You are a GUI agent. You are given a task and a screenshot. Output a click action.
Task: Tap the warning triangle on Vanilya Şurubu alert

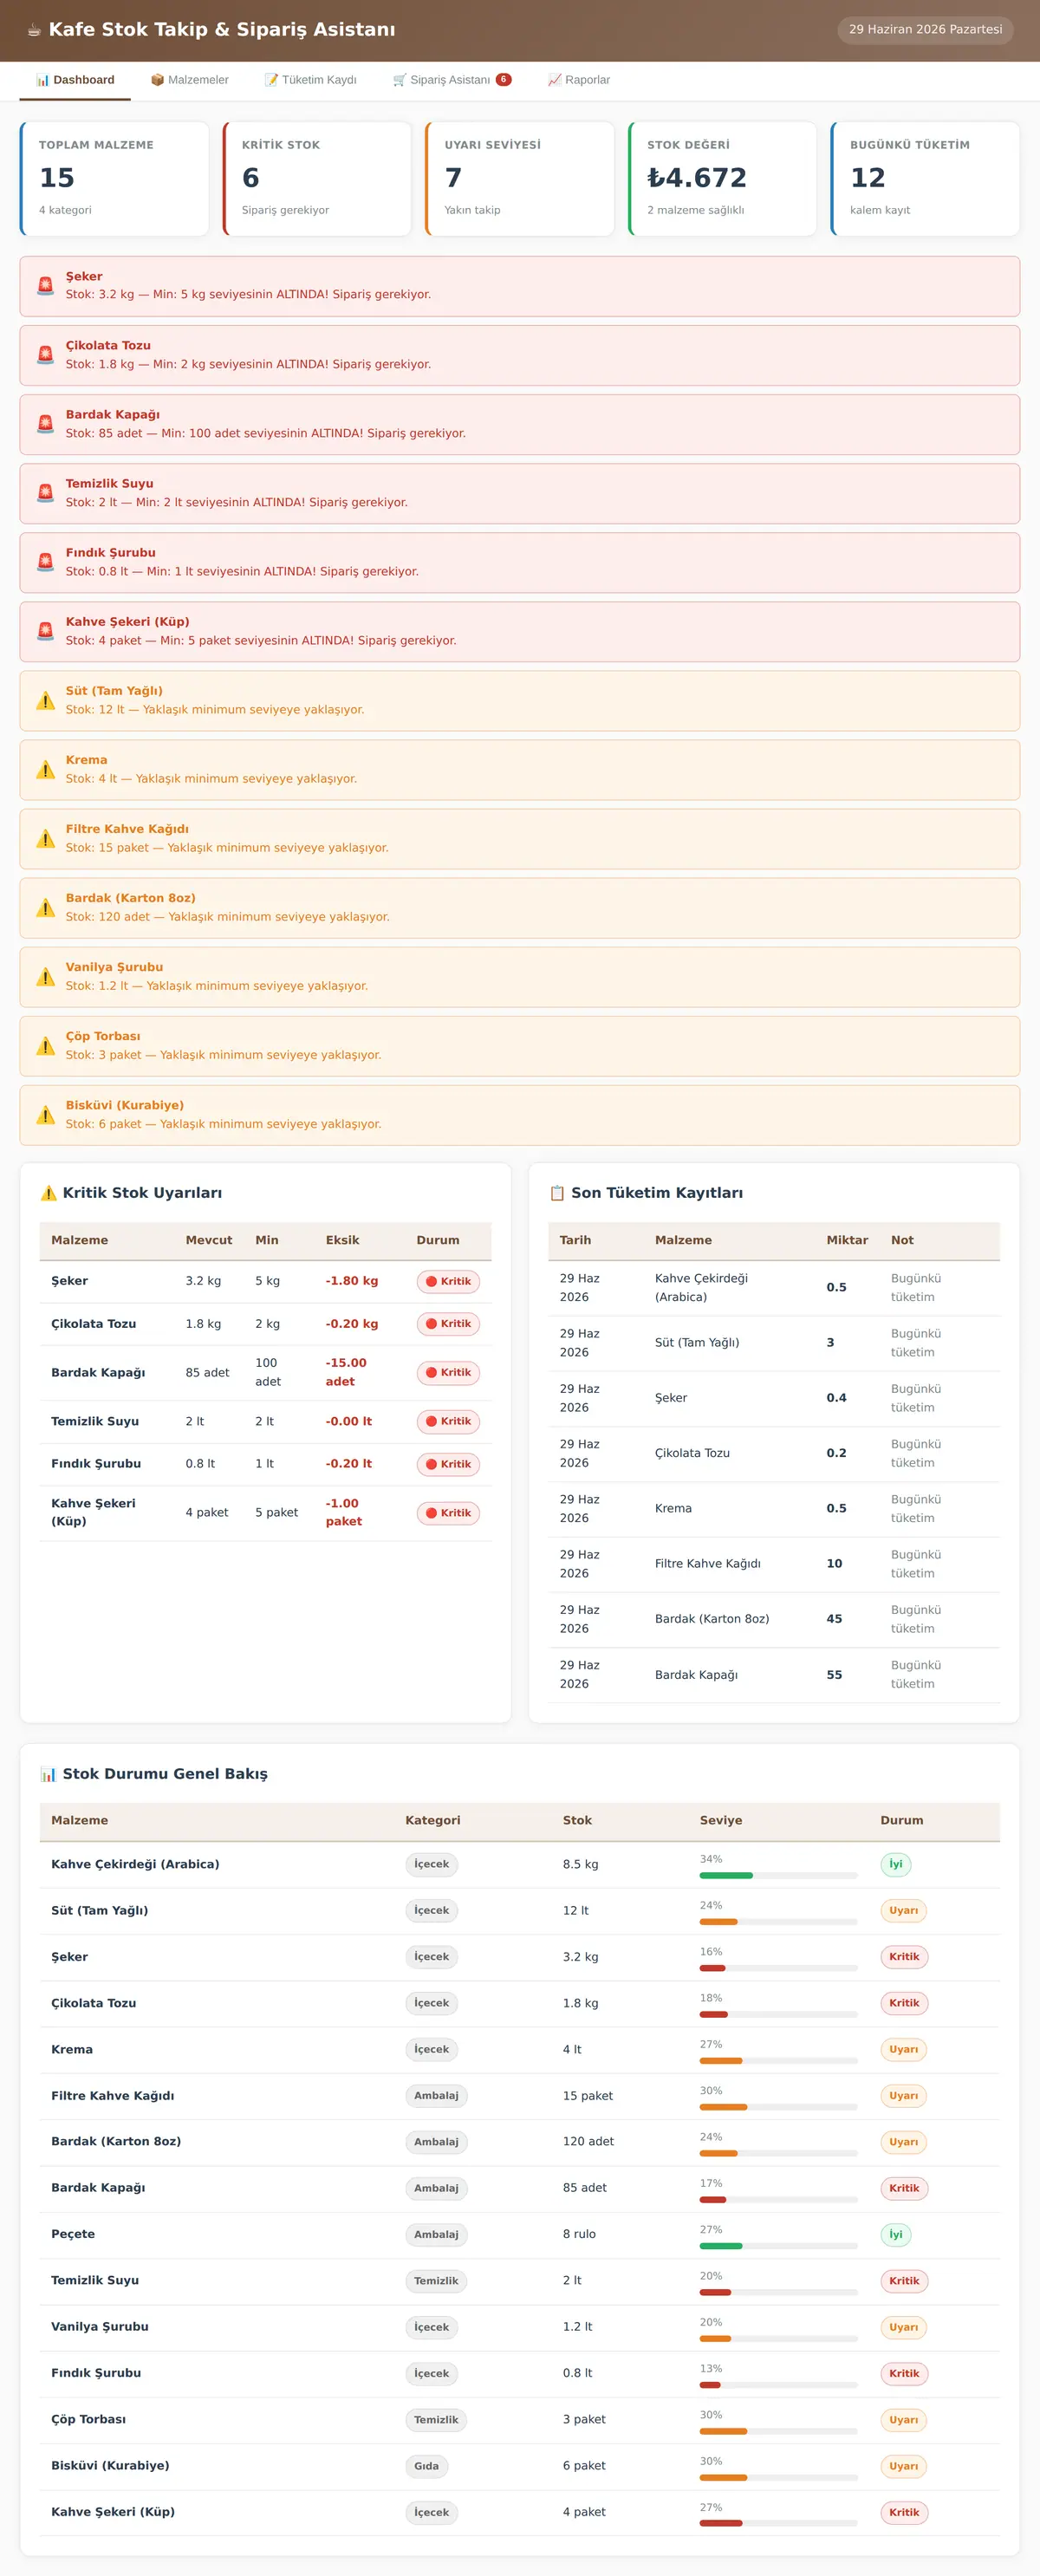coord(45,976)
